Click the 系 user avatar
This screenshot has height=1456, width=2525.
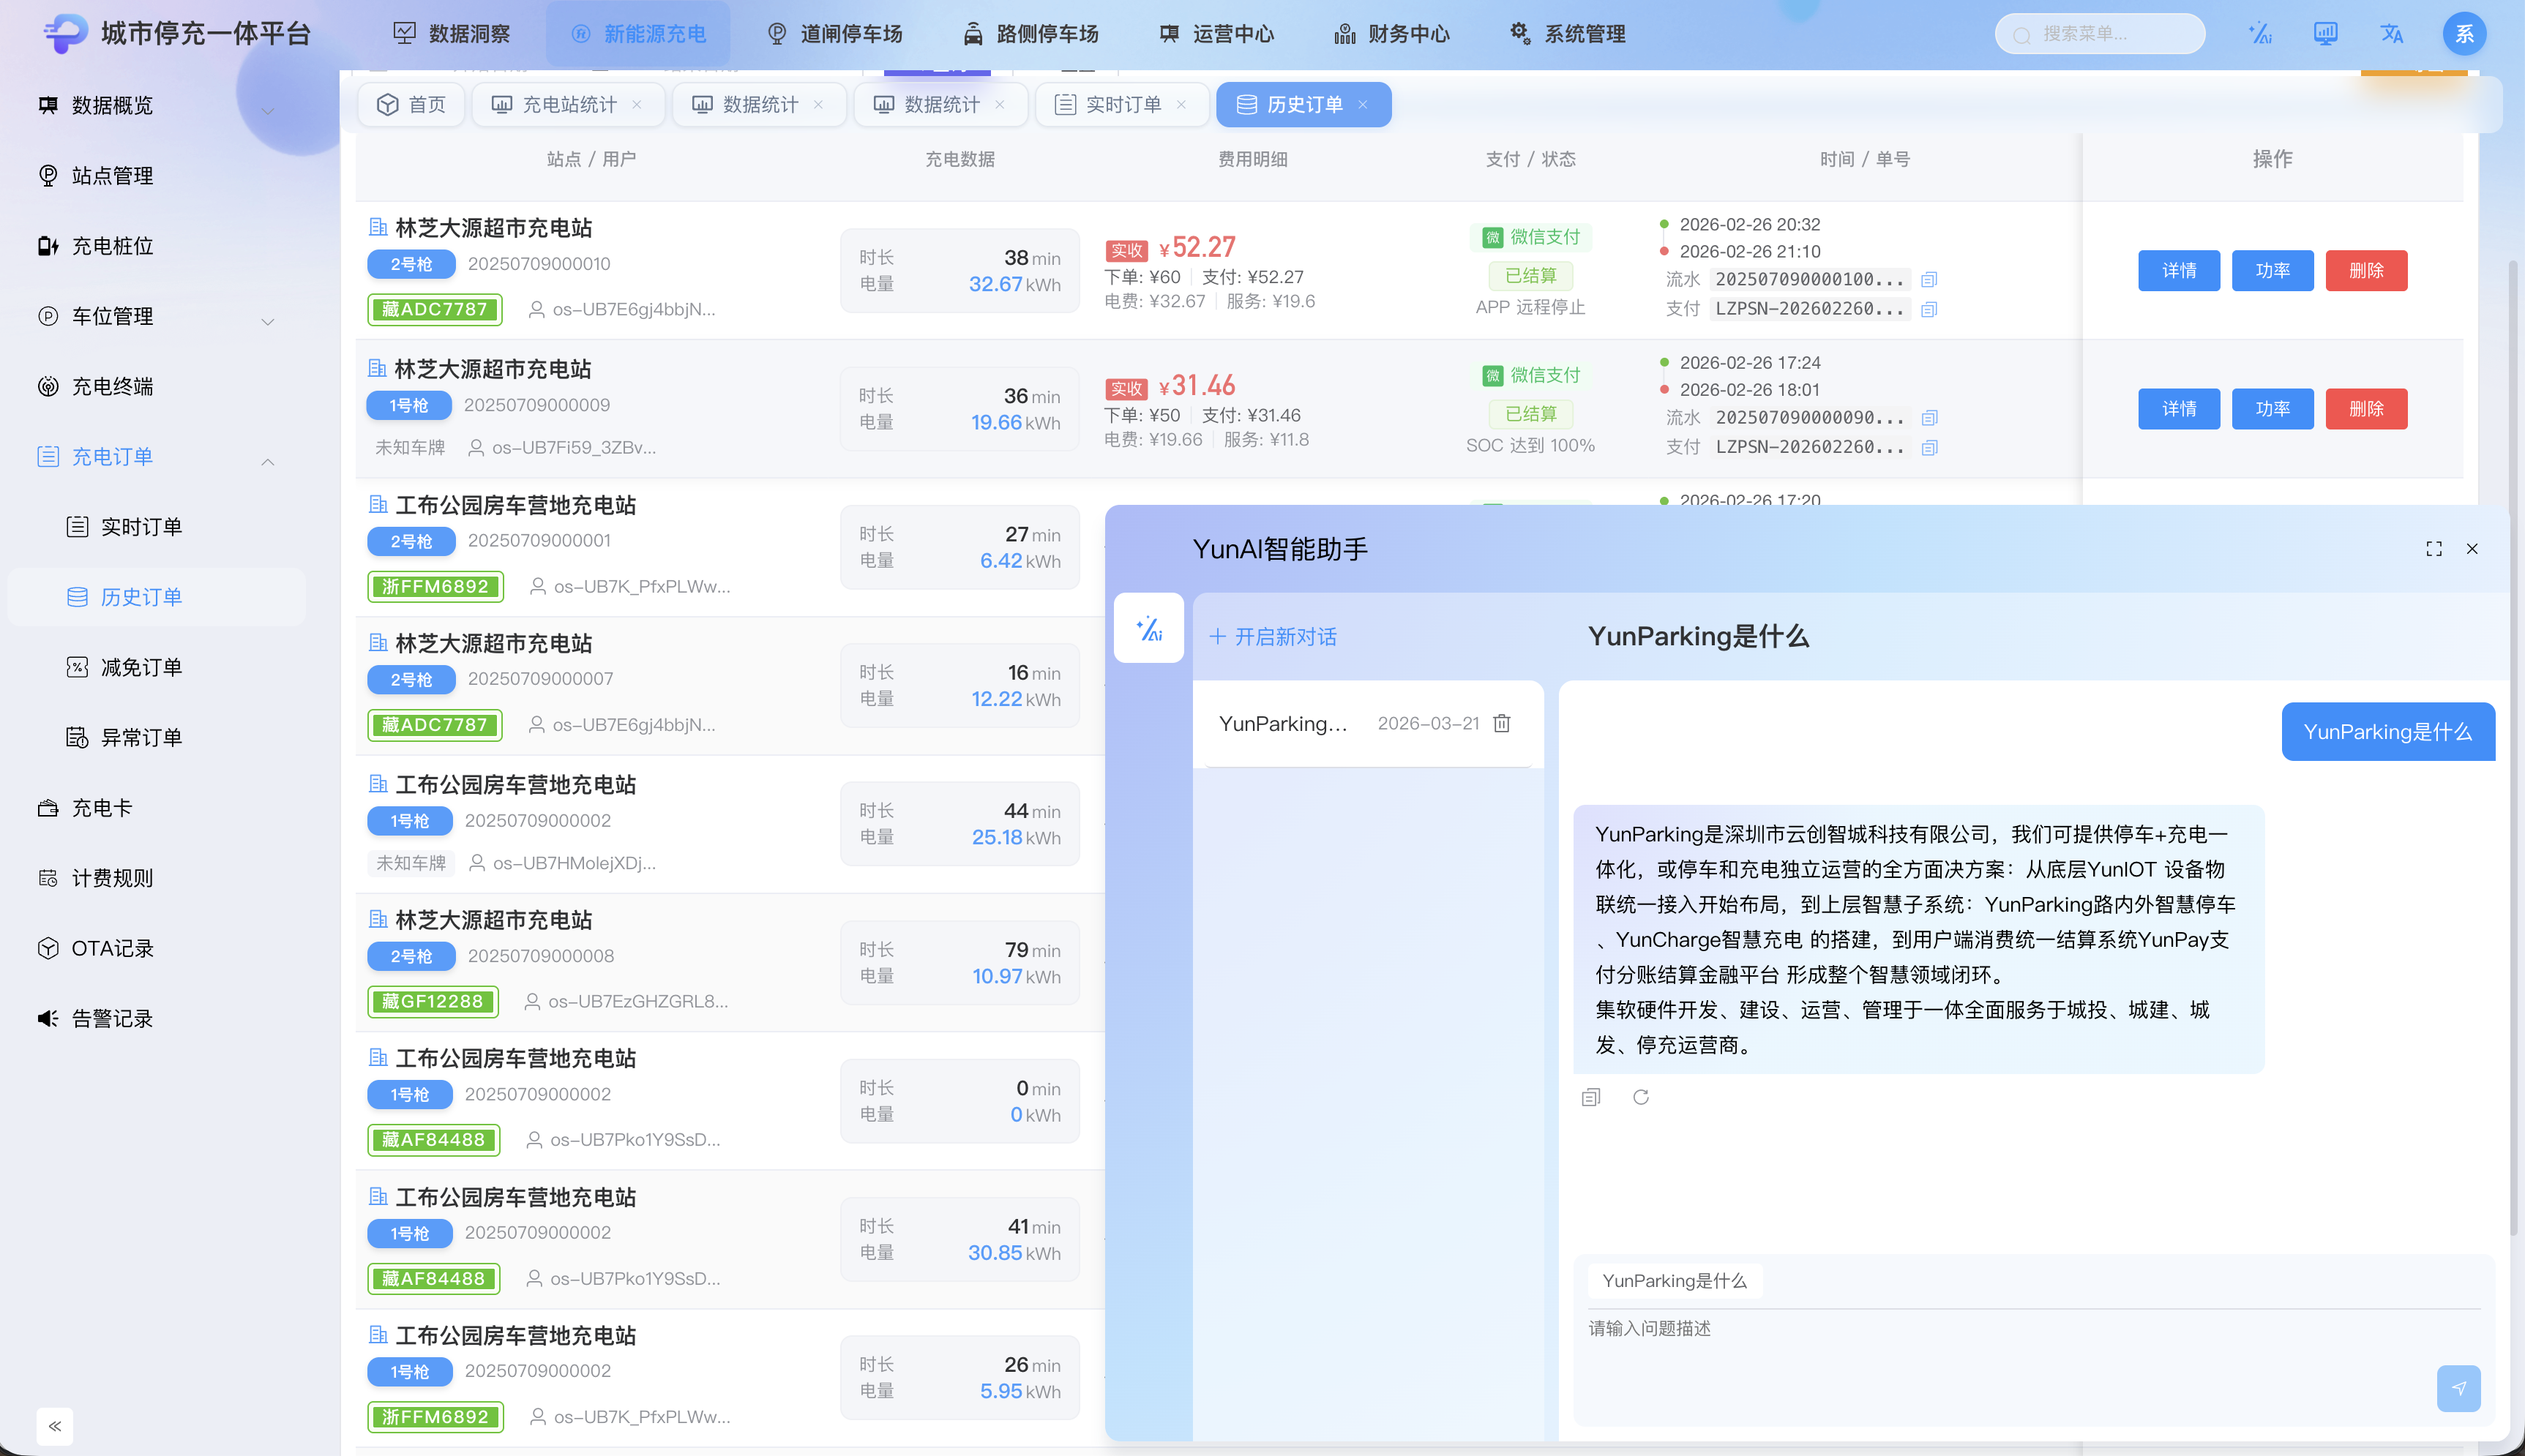click(2465, 33)
